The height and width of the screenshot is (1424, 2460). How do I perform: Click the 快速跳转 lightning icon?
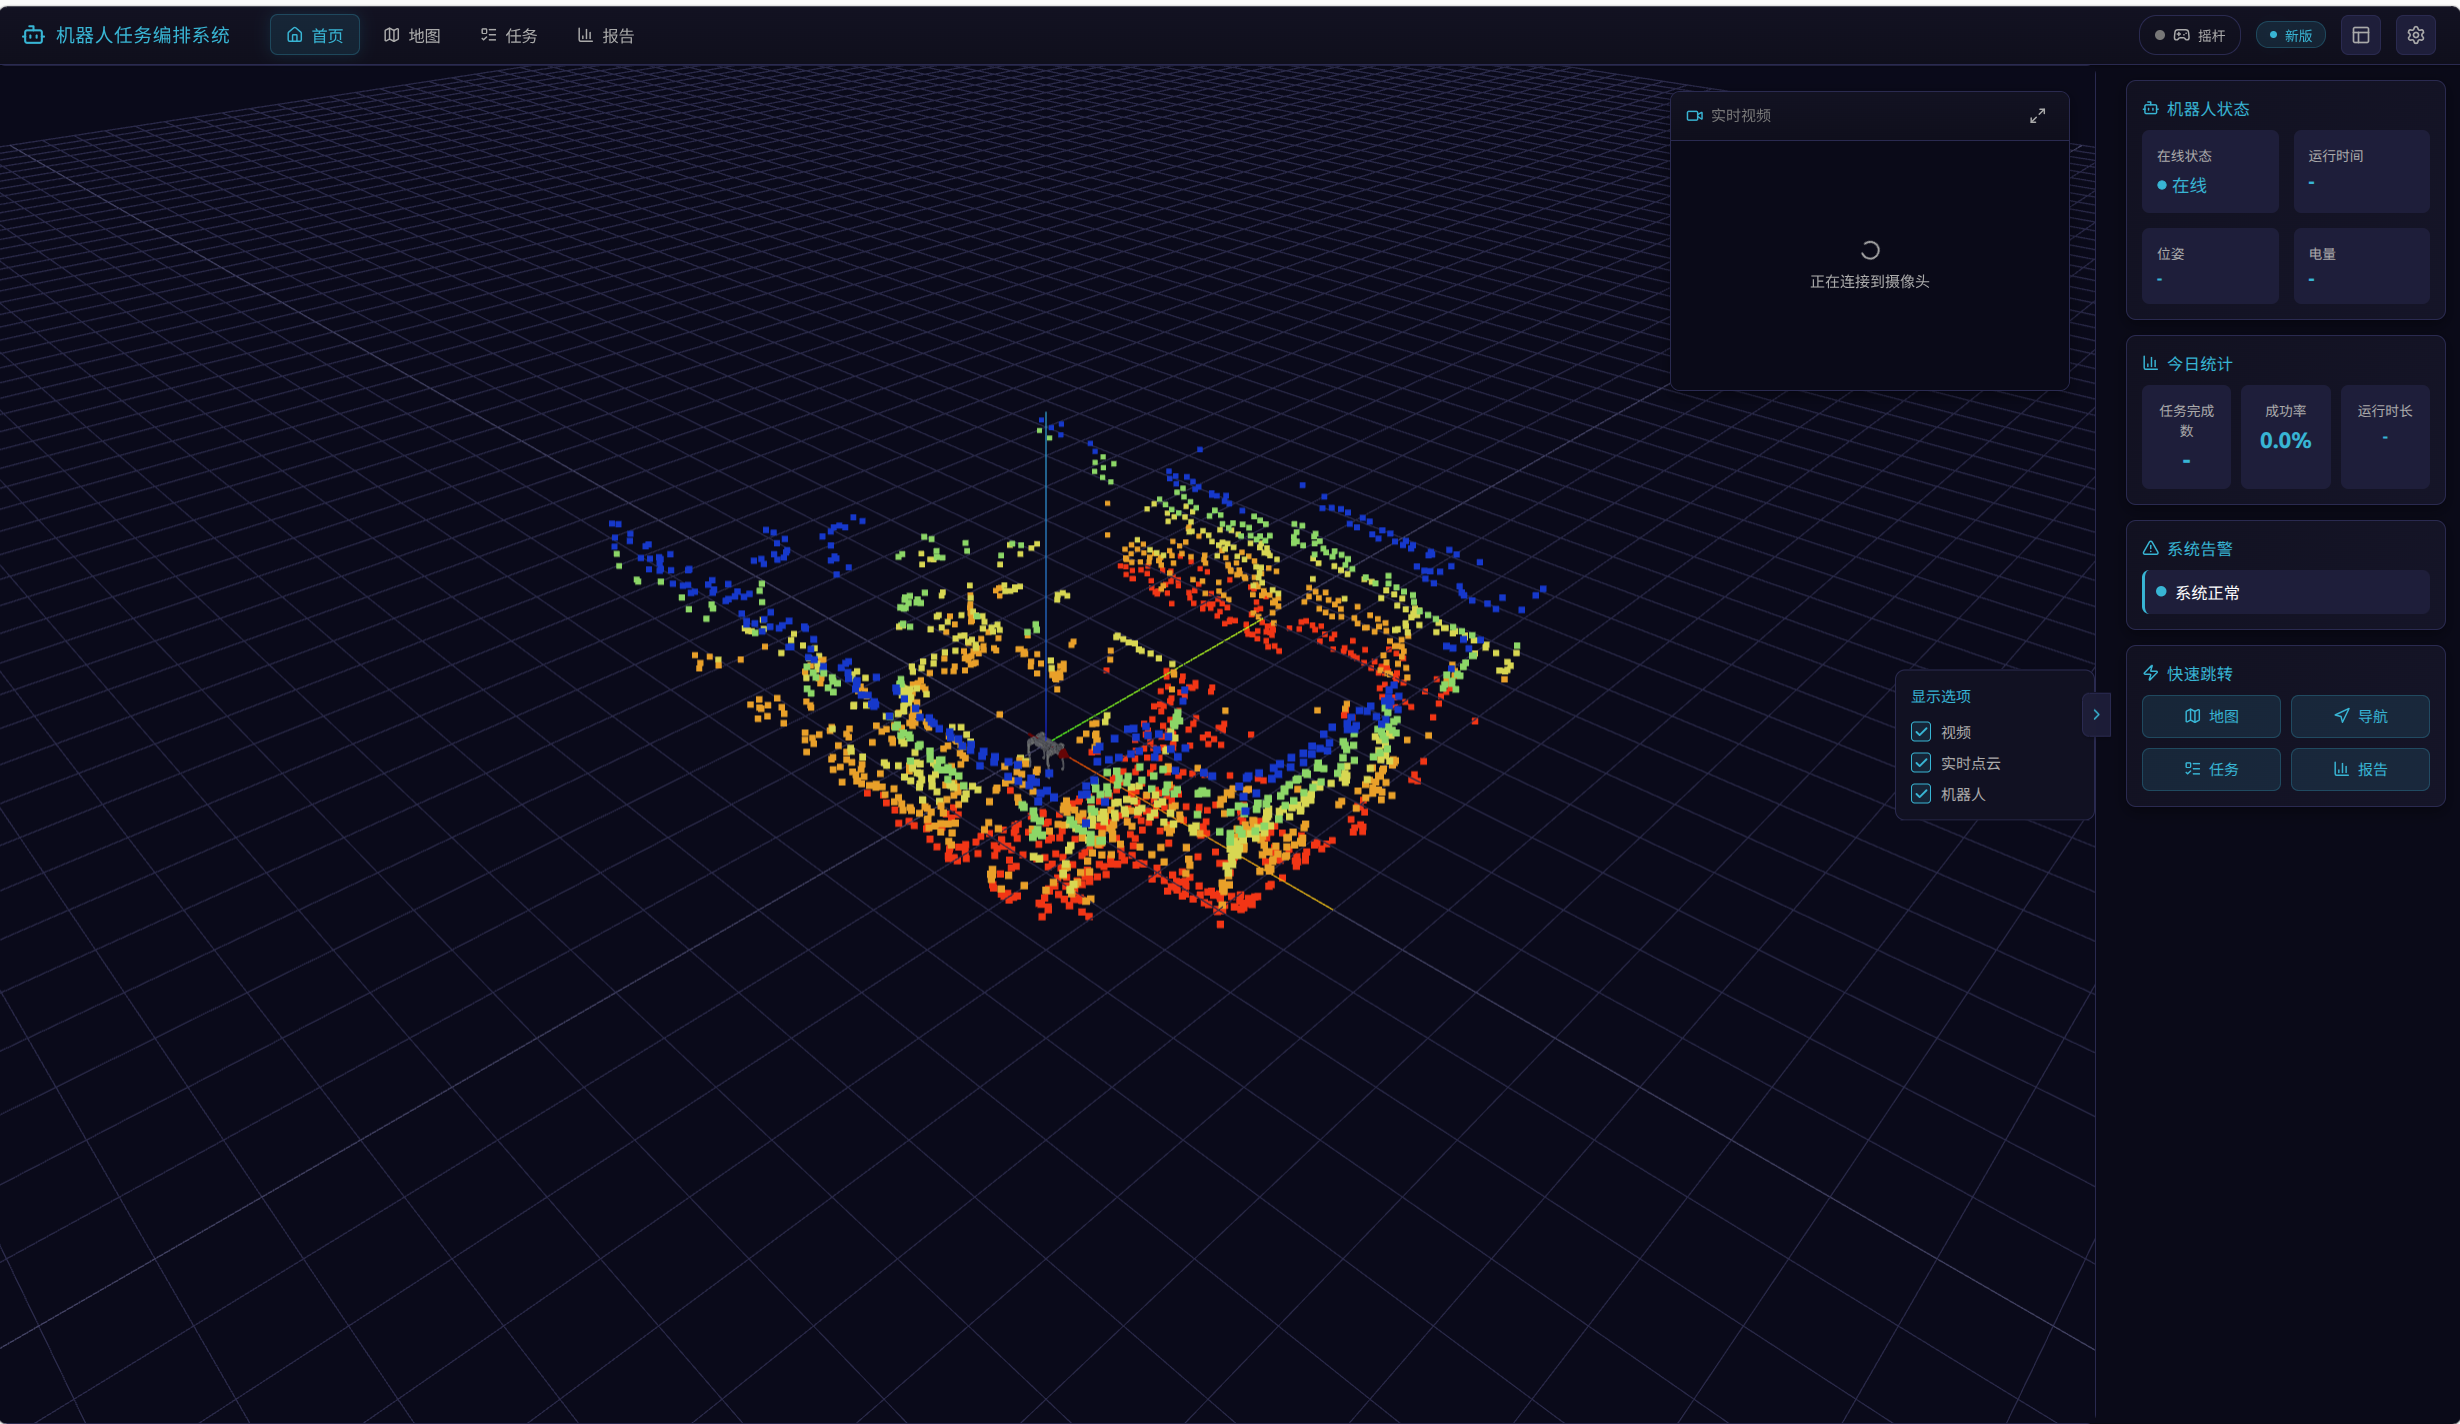(x=2150, y=674)
